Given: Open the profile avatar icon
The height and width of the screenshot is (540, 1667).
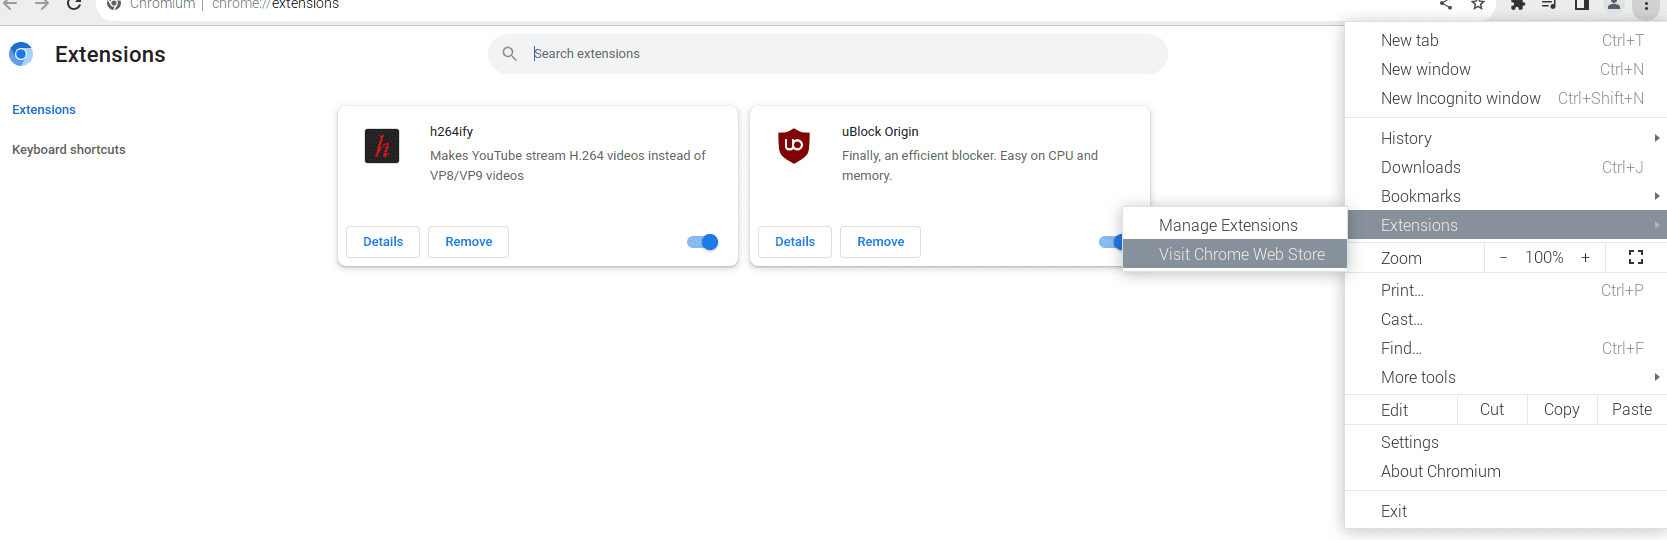Looking at the screenshot, I should 1613,5.
